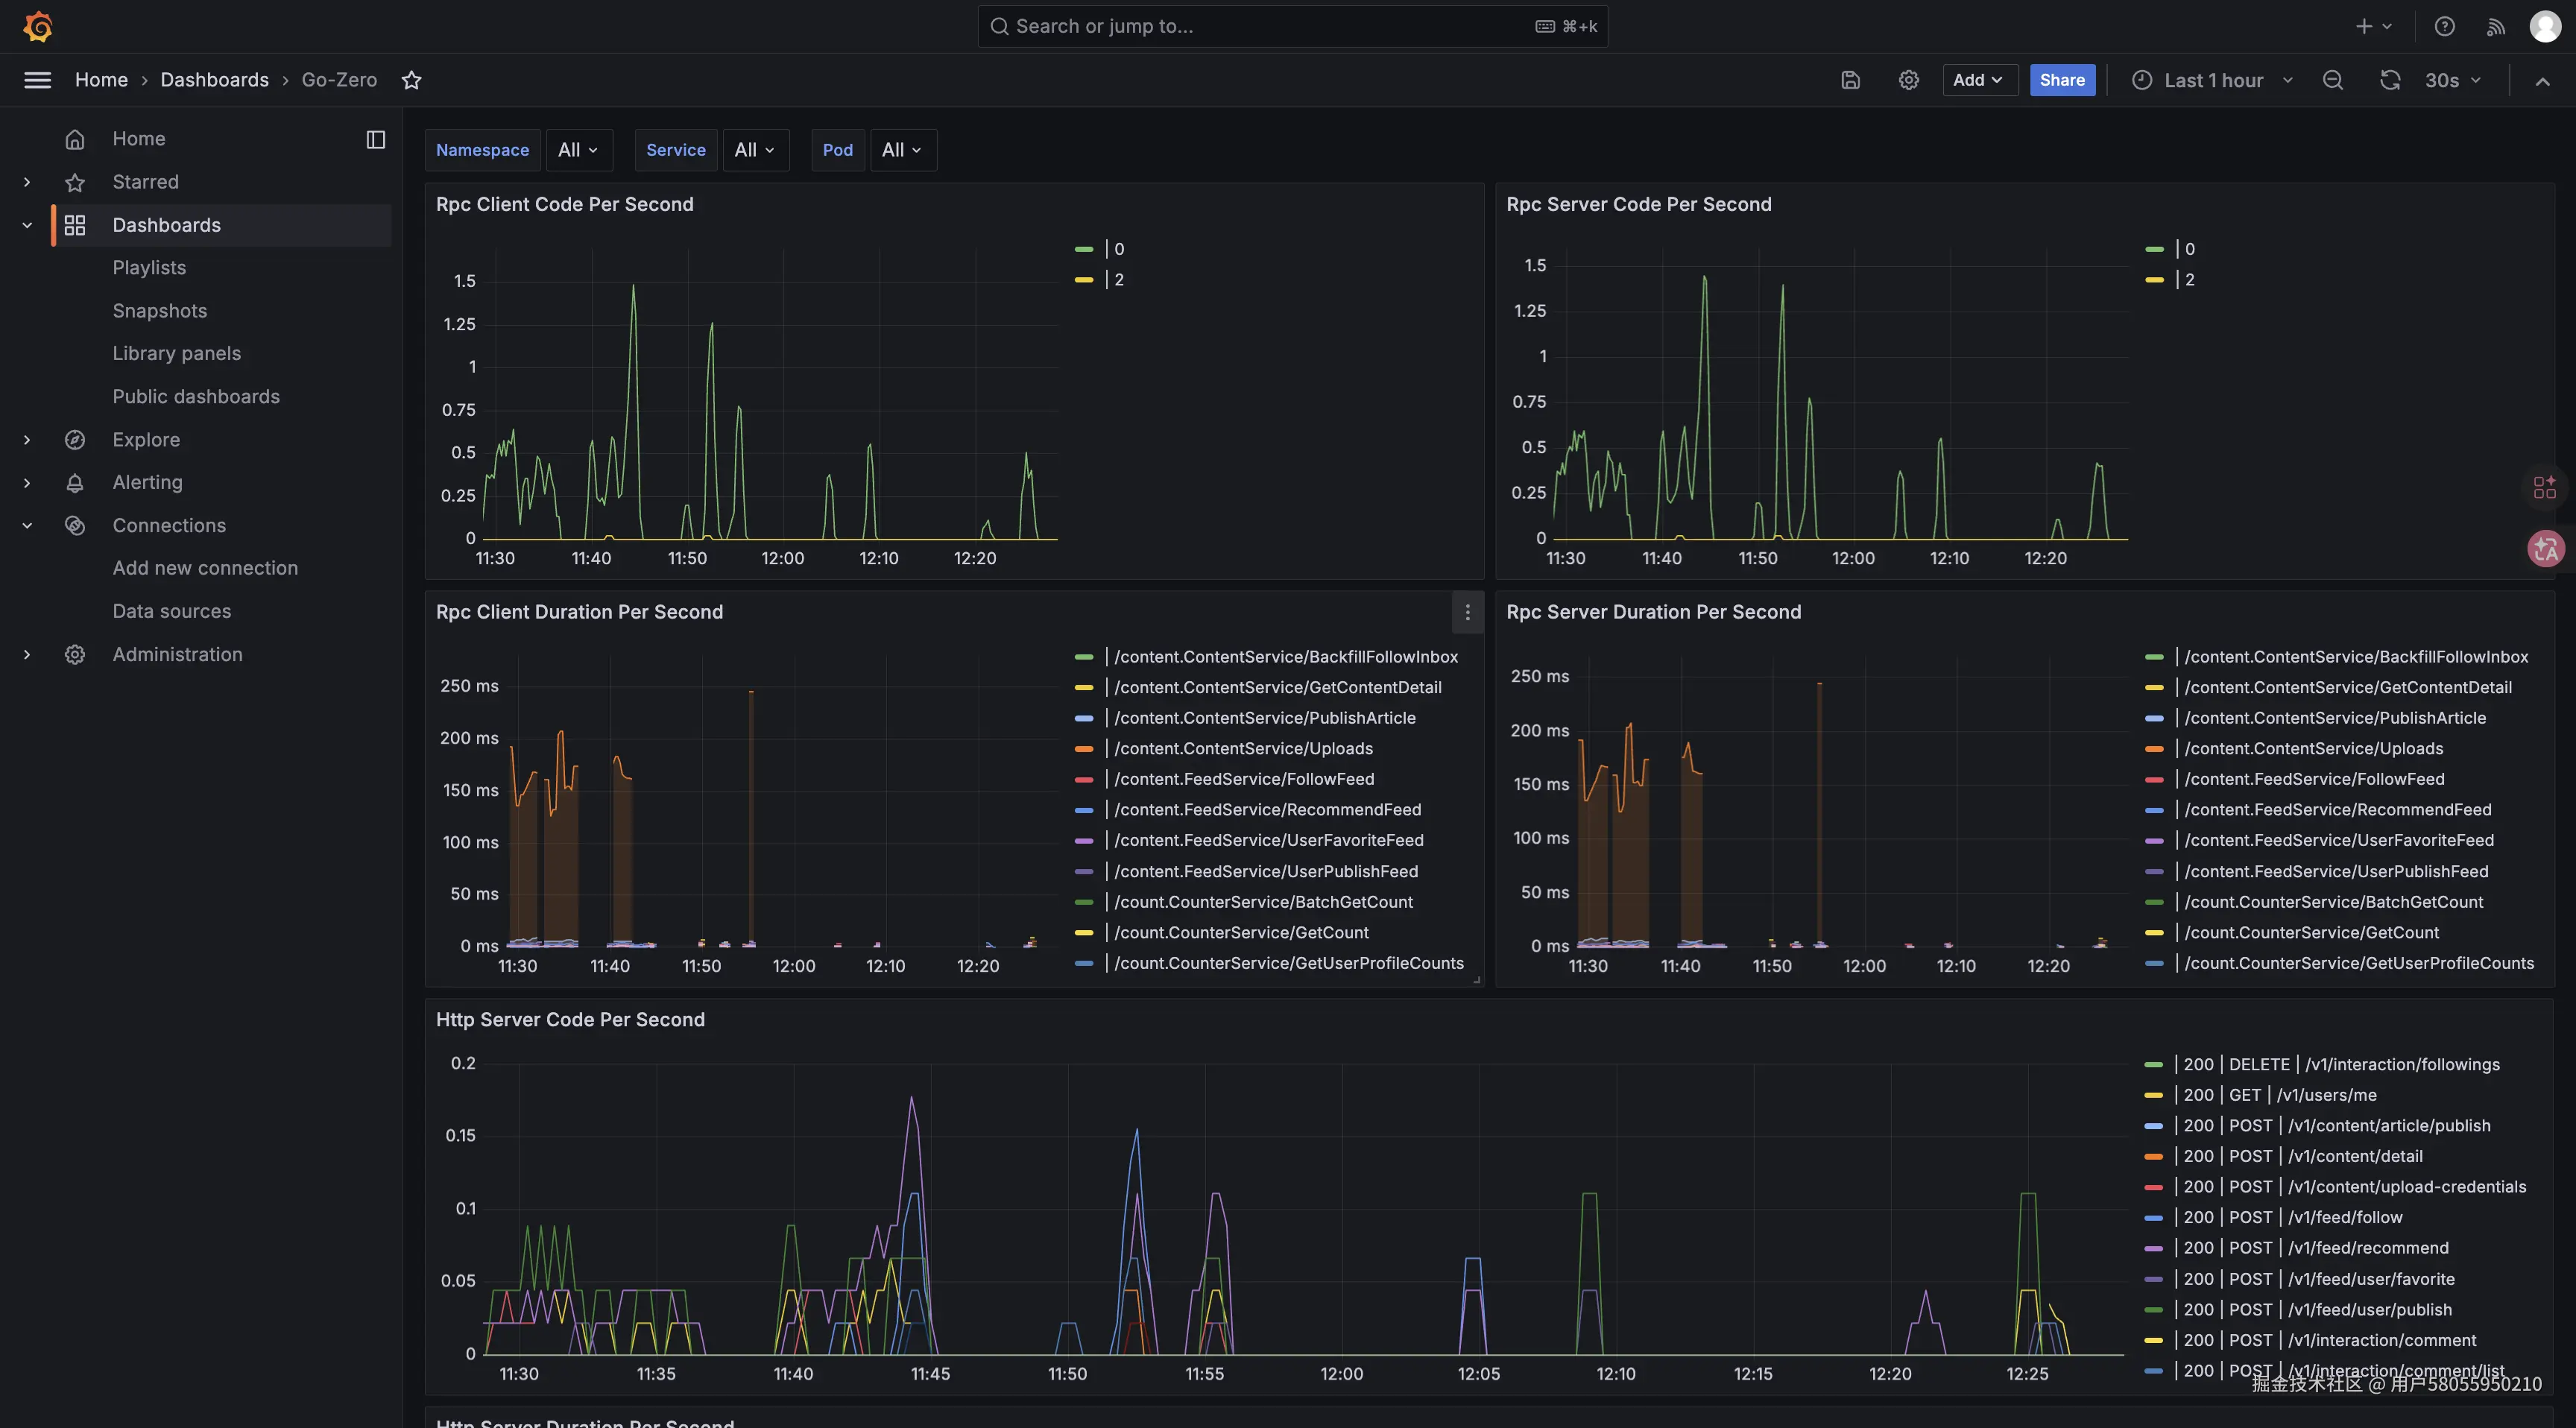The height and width of the screenshot is (1428, 2576).
Task: Open Rpc Client Duration panel menu
Action: point(1467,612)
